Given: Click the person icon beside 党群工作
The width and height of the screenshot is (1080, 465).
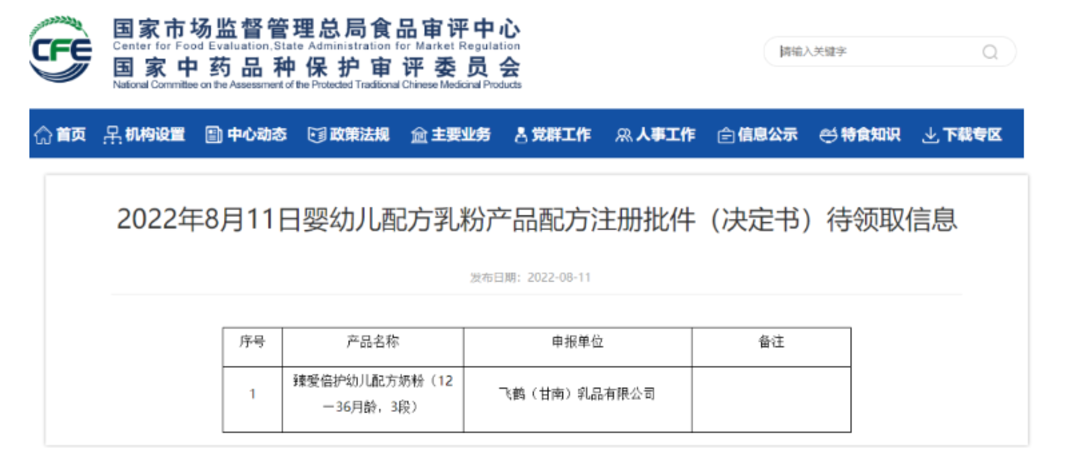Looking at the screenshot, I should [521, 135].
